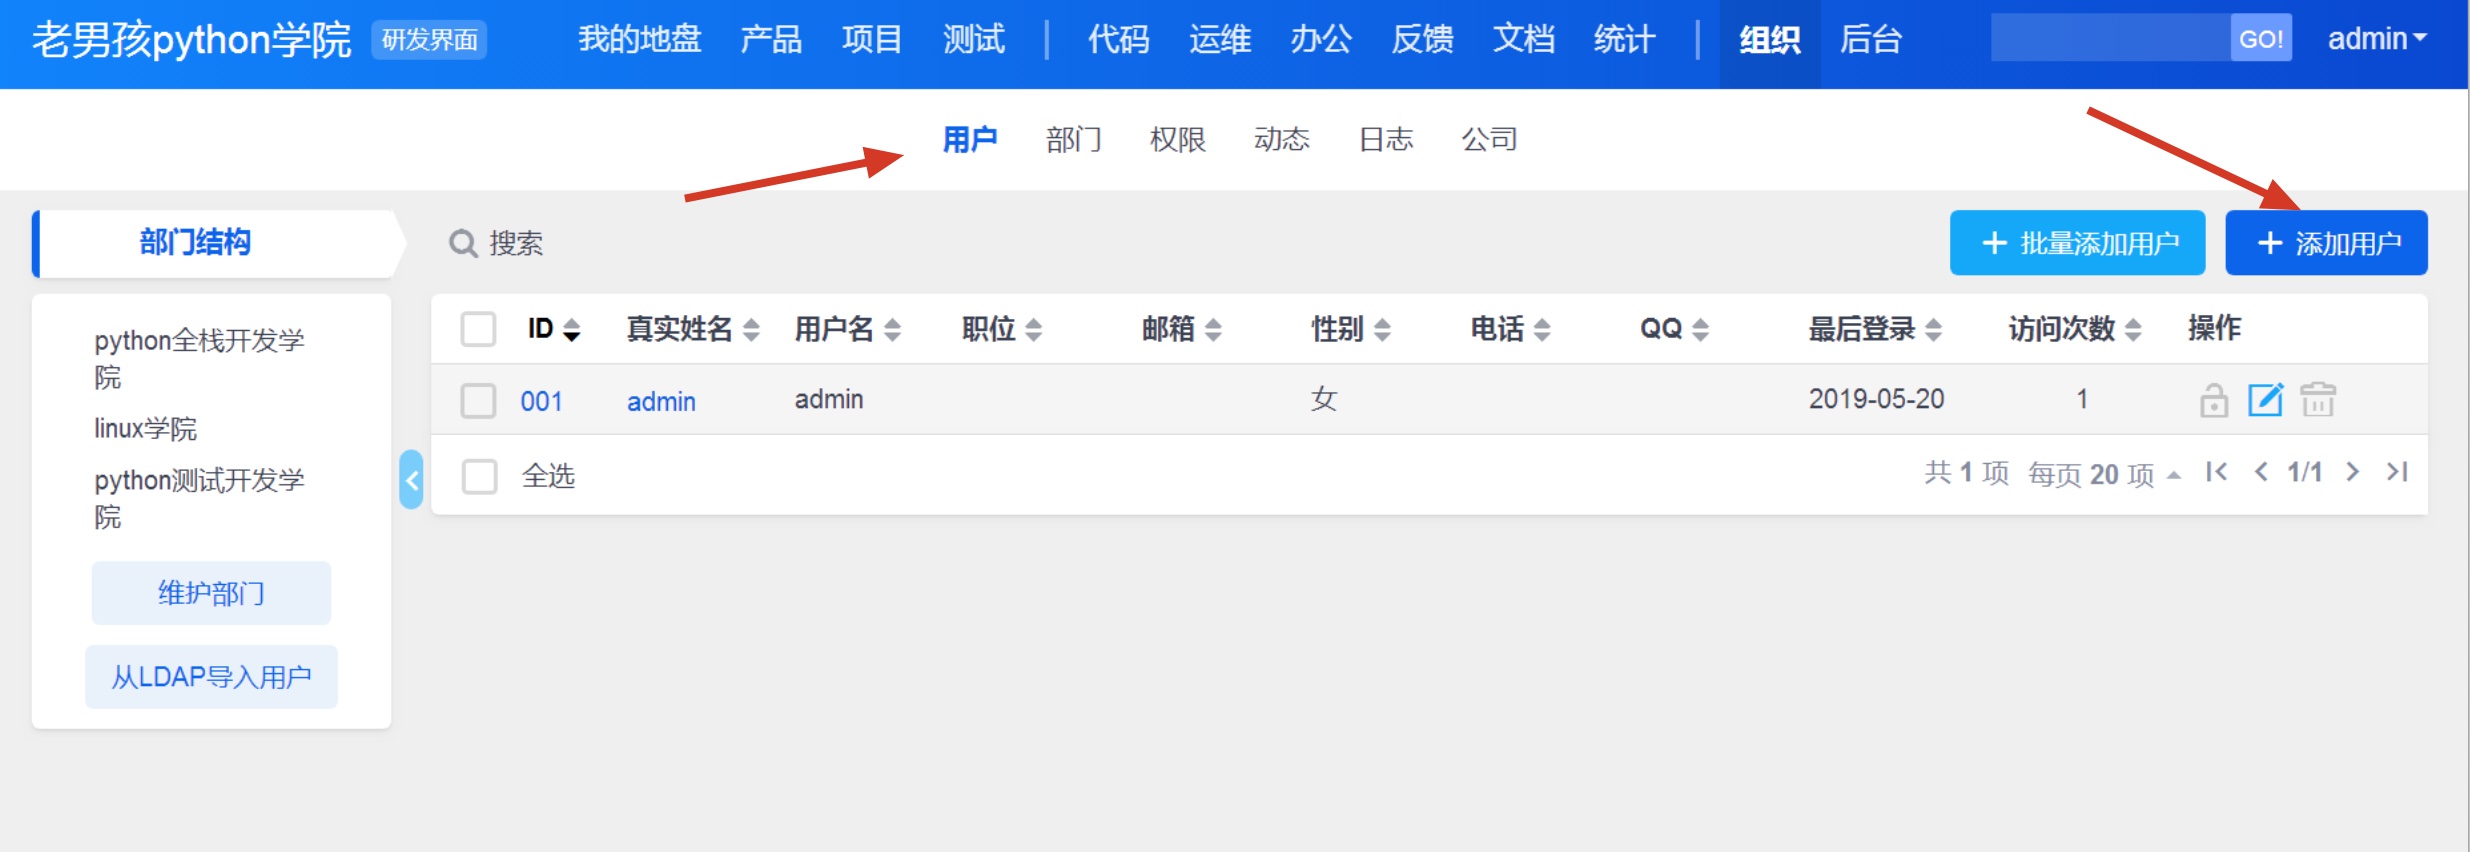Sort the table by ID column

[x=553, y=329]
